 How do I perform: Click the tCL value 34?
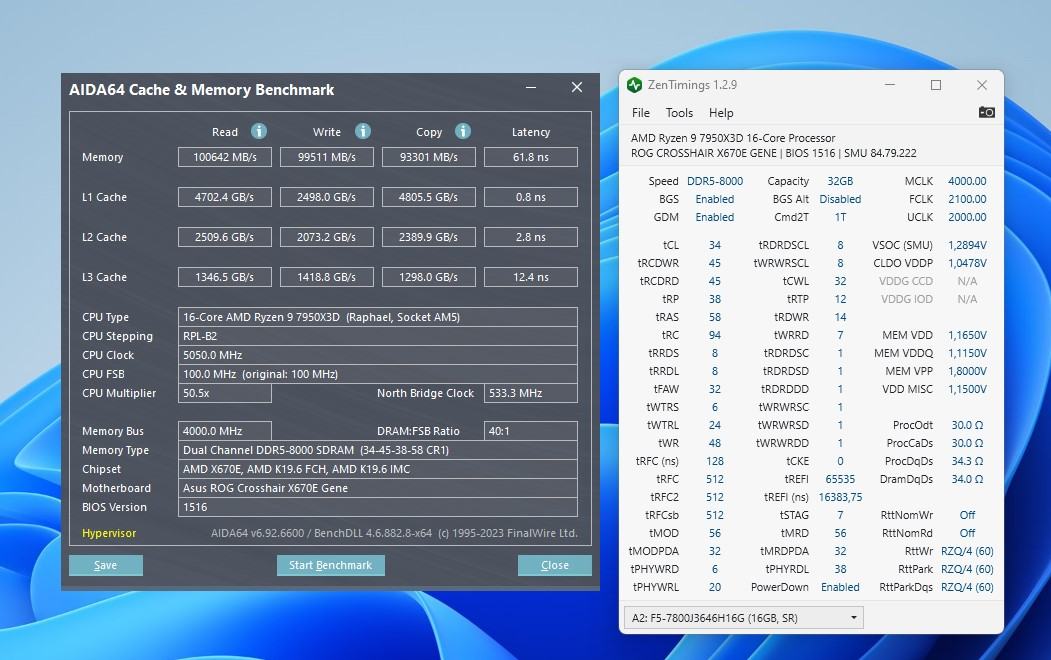coord(715,245)
